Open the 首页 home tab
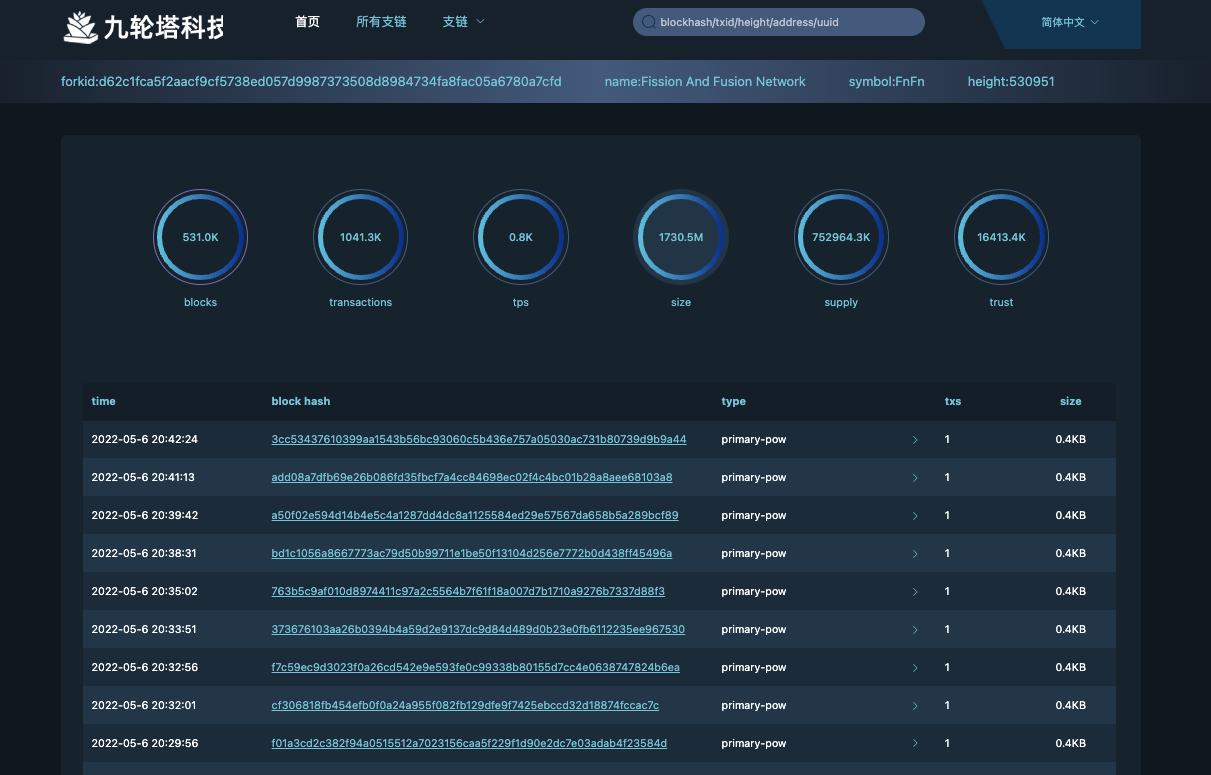 click(308, 22)
